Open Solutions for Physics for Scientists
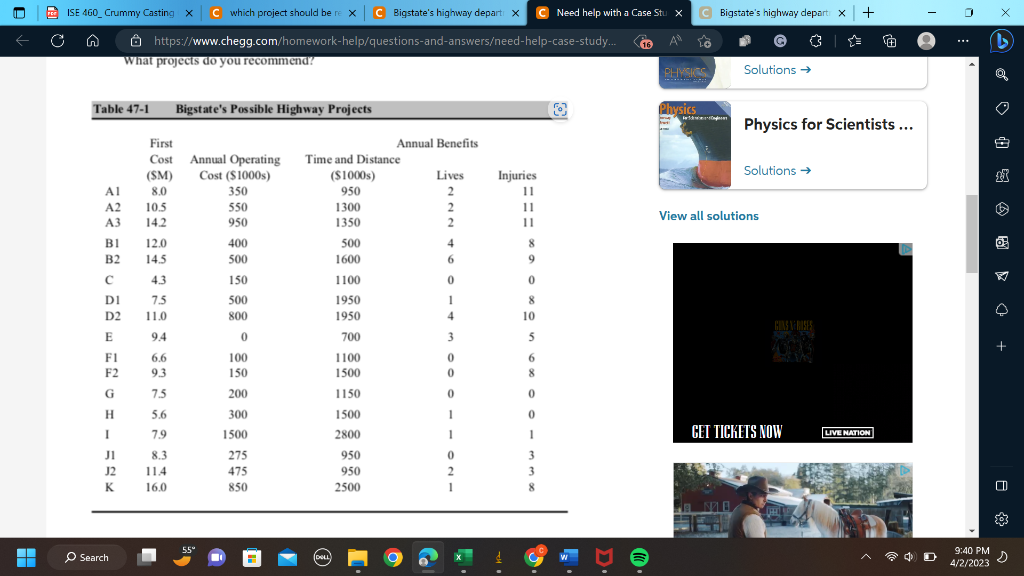The height and width of the screenshot is (576, 1024). pyautogui.click(x=770, y=170)
